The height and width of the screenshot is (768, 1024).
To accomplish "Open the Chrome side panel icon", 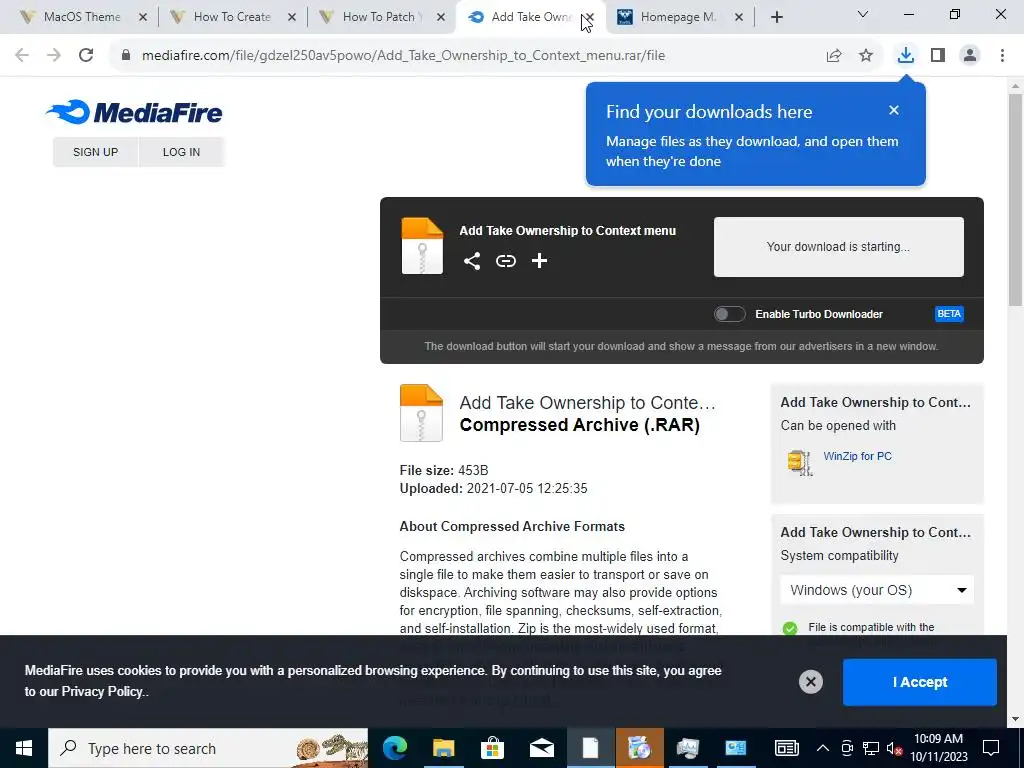I will coord(938,55).
